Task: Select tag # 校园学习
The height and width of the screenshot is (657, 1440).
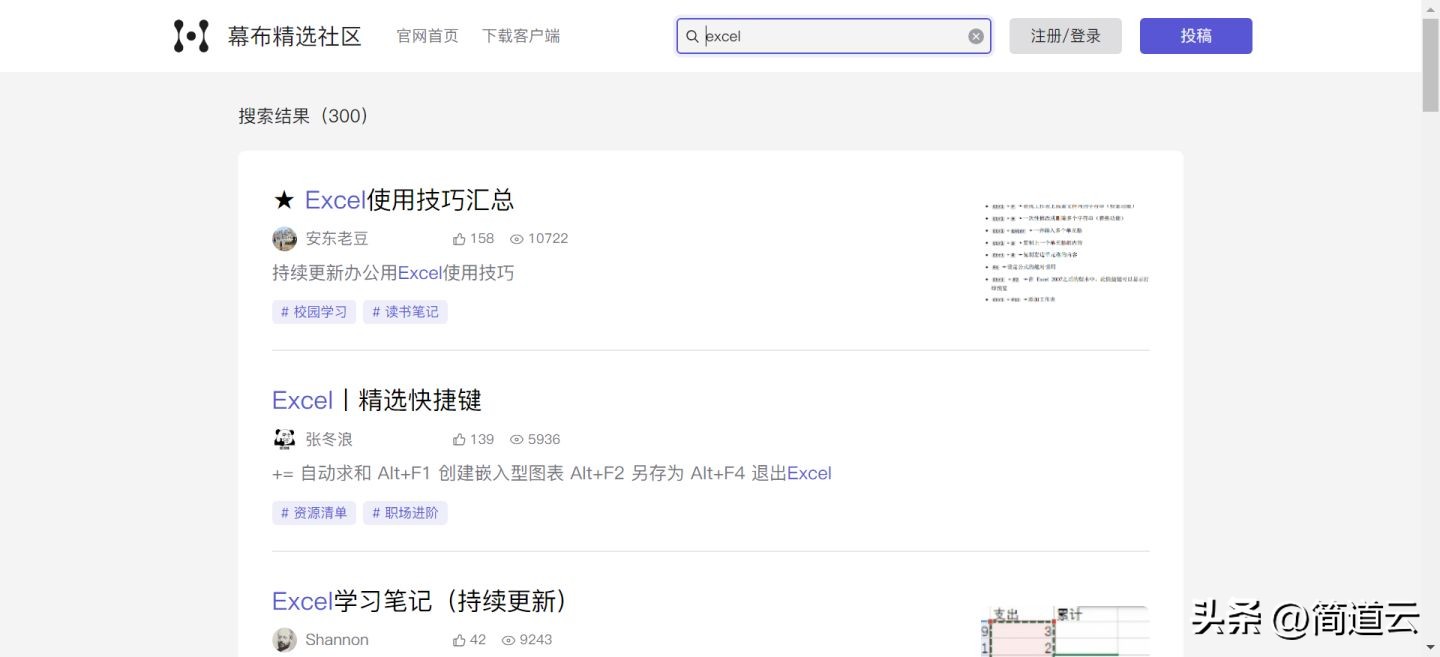Action: pos(314,312)
